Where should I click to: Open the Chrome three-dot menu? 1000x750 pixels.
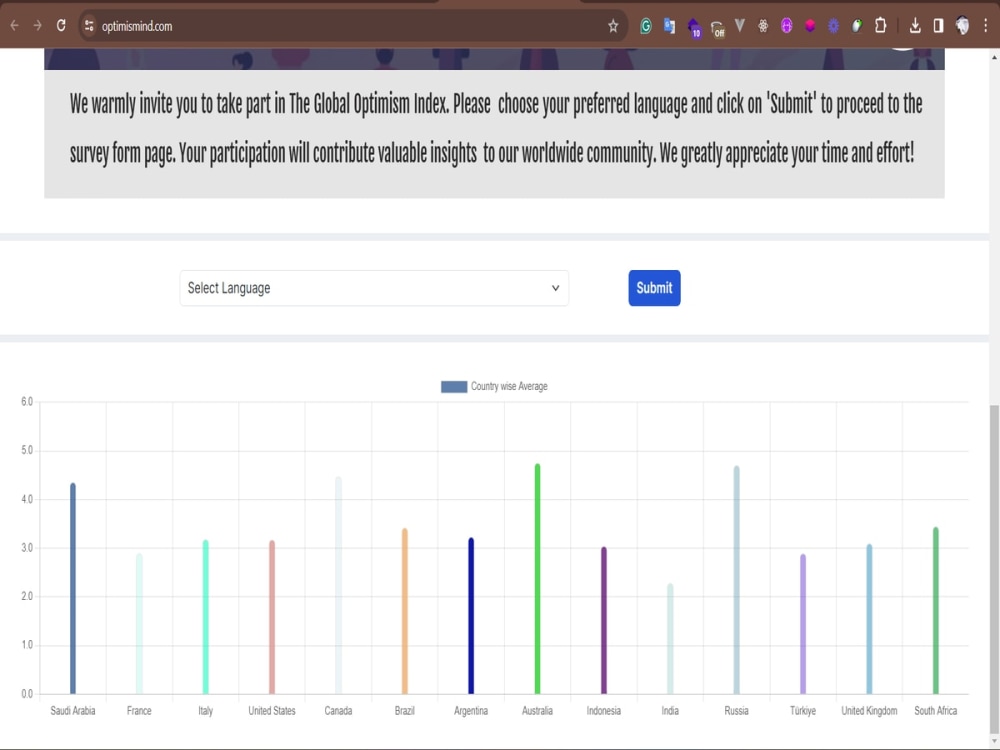[x=986, y=26]
